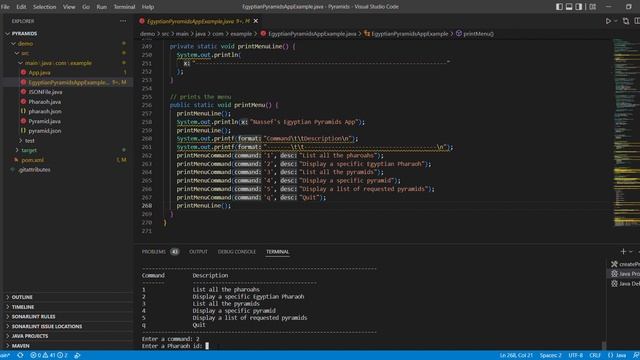This screenshot has height=360, width=640.
Task: Run Java with the play icon
Action: [608, 21]
